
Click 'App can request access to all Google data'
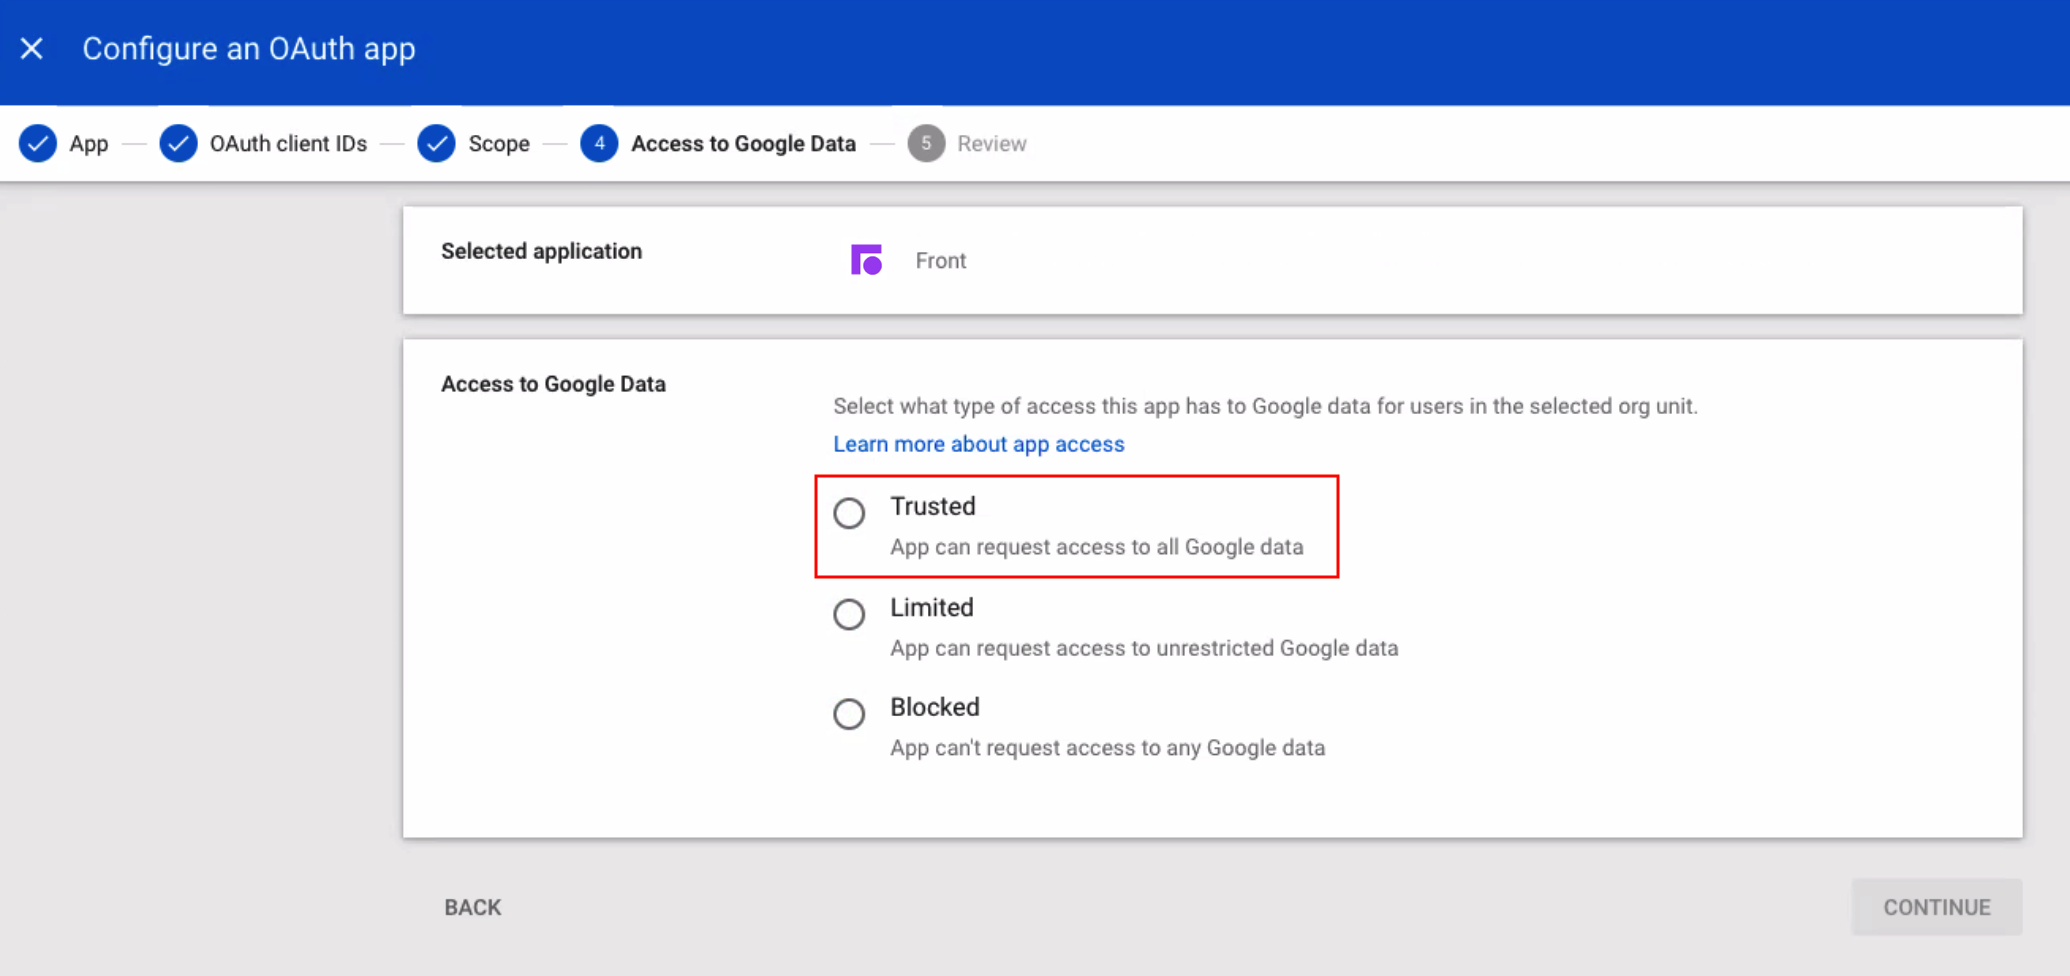coord(1097,547)
